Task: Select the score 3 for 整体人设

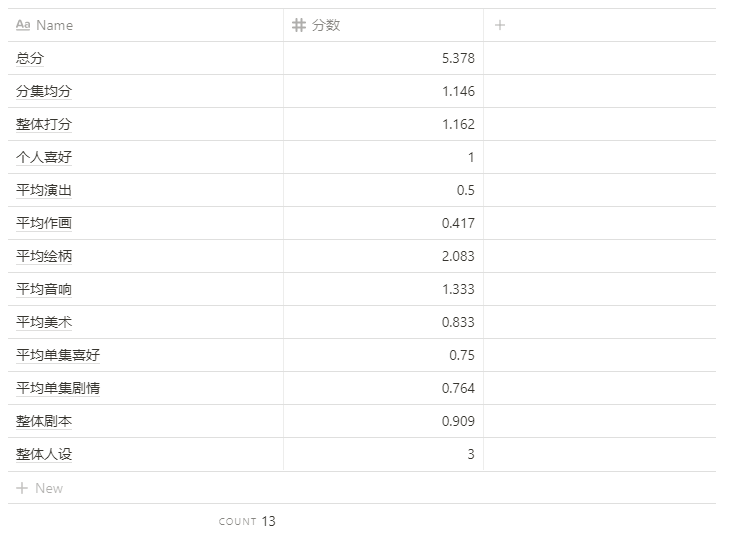Action: (x=383, y=454)
